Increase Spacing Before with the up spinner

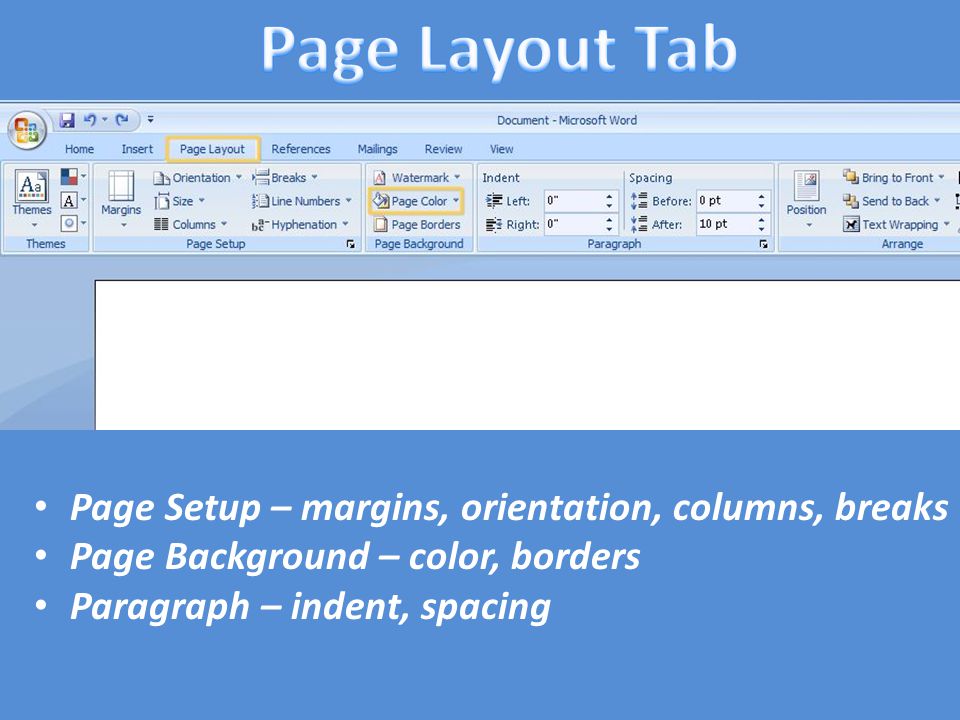(x=762, y=197)
